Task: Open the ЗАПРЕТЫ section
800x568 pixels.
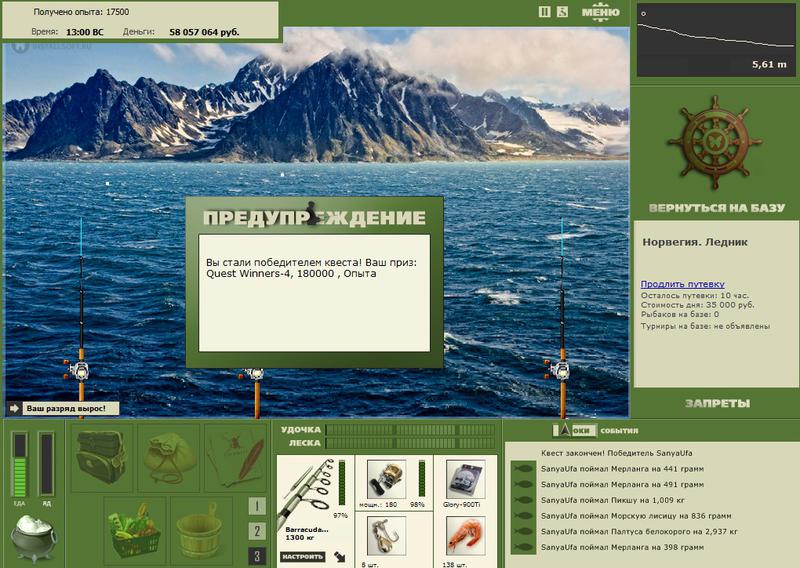Action: point(717,404)
